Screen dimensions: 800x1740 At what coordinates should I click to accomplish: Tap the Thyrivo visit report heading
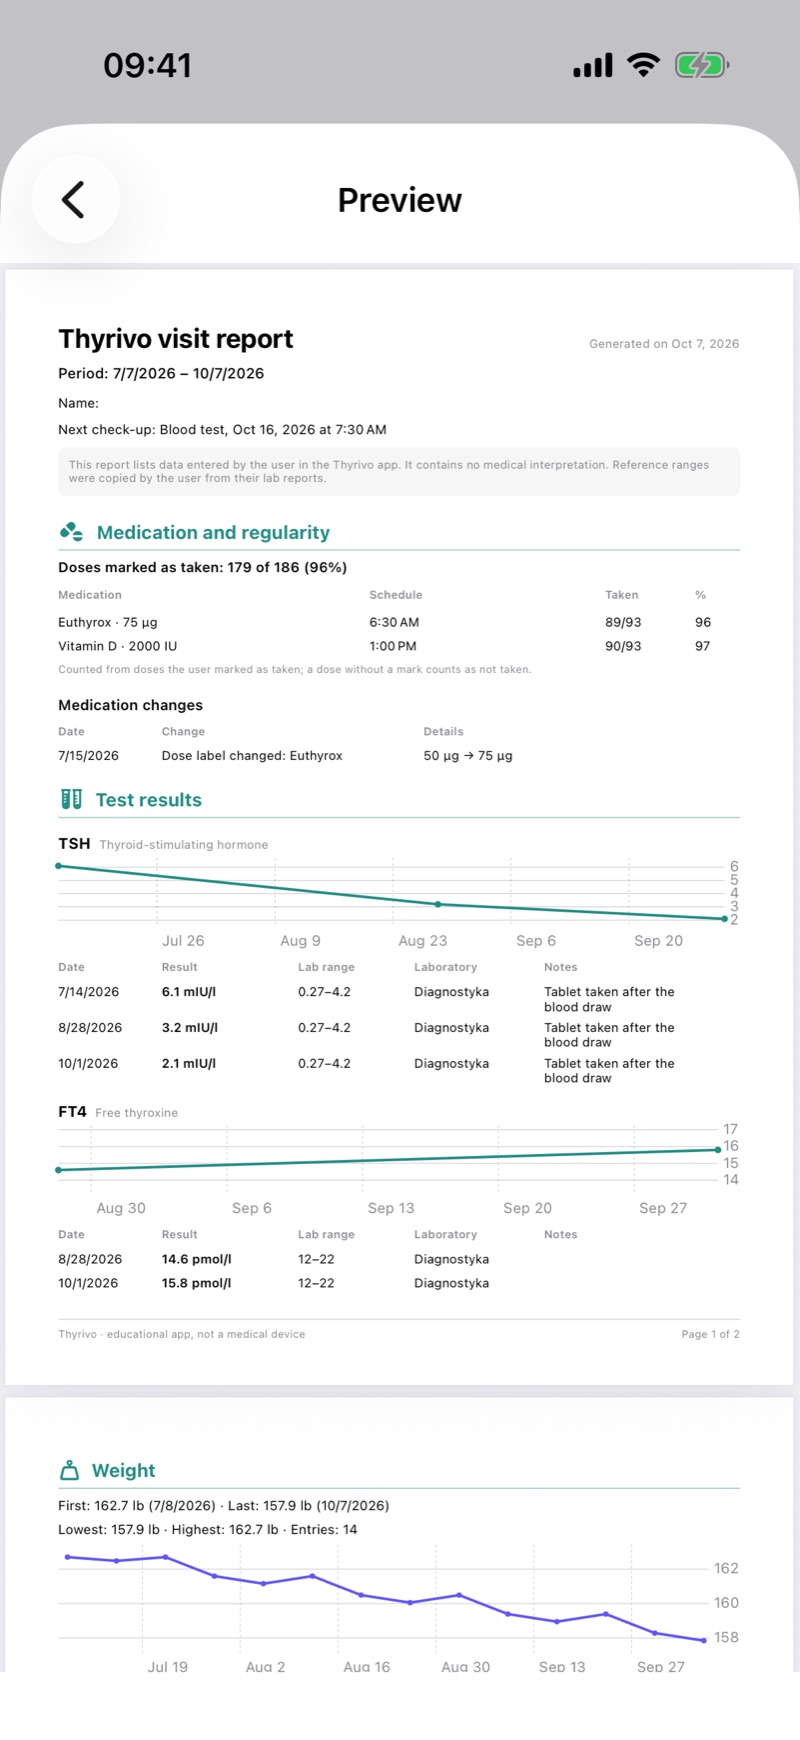coord(176,339)
